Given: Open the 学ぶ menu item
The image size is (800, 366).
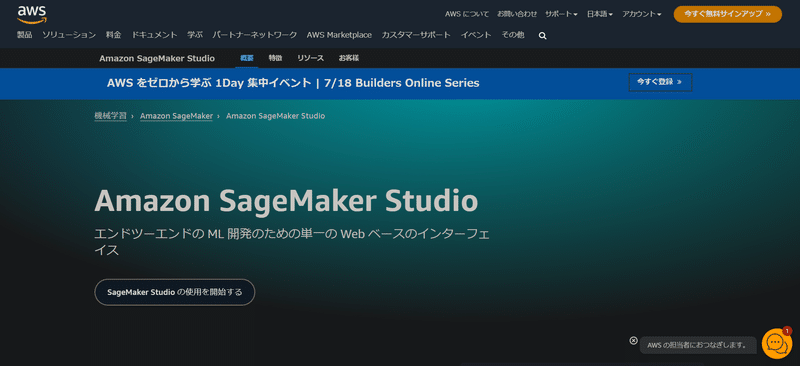Looking at the screenshot, I should point(195,35).
